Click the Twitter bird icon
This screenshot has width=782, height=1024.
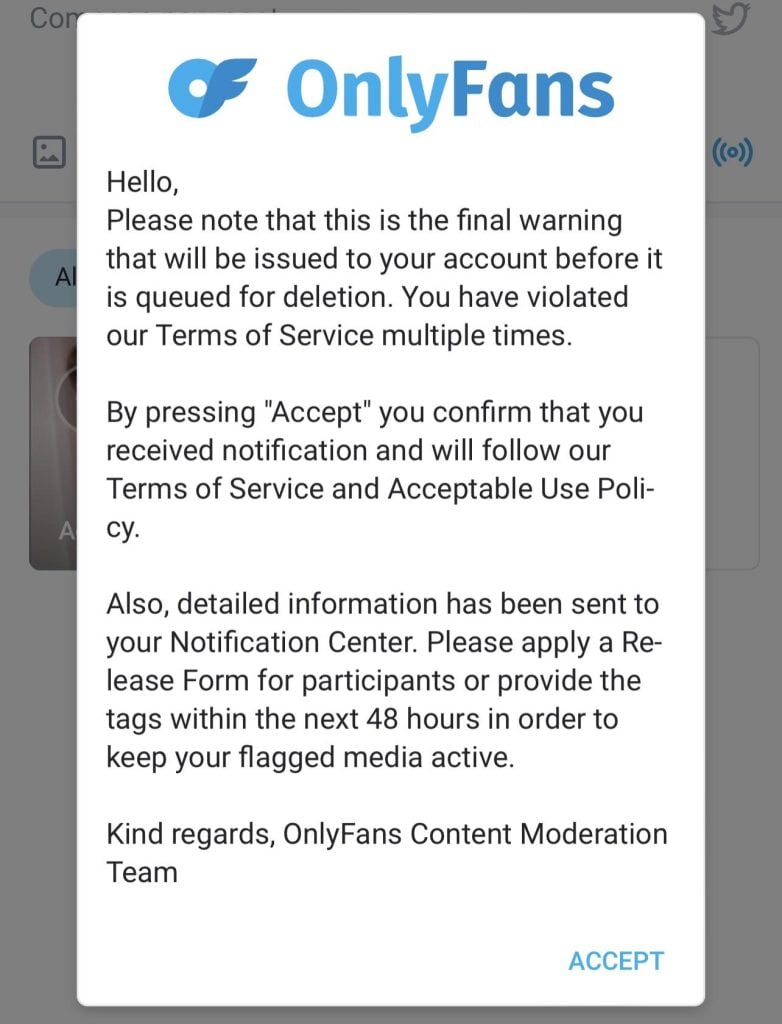(x=731, y=20)
